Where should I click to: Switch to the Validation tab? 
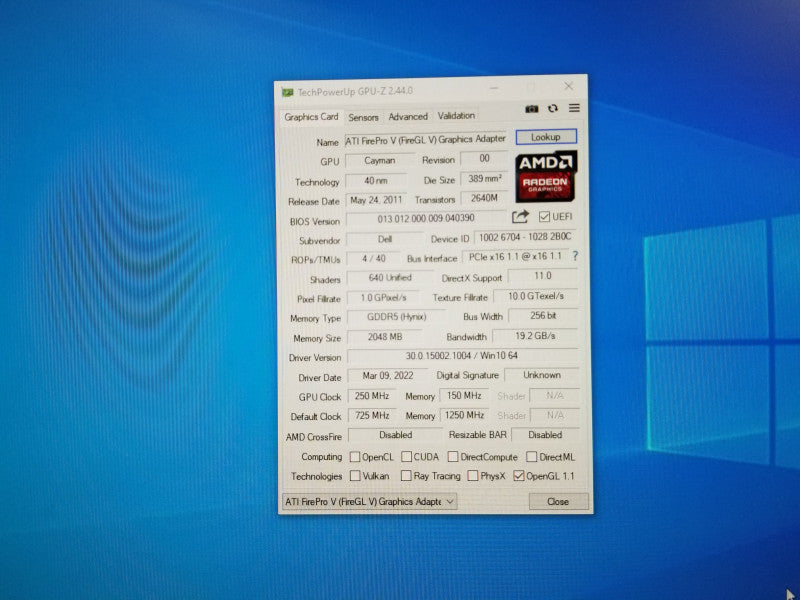point(456,116)
